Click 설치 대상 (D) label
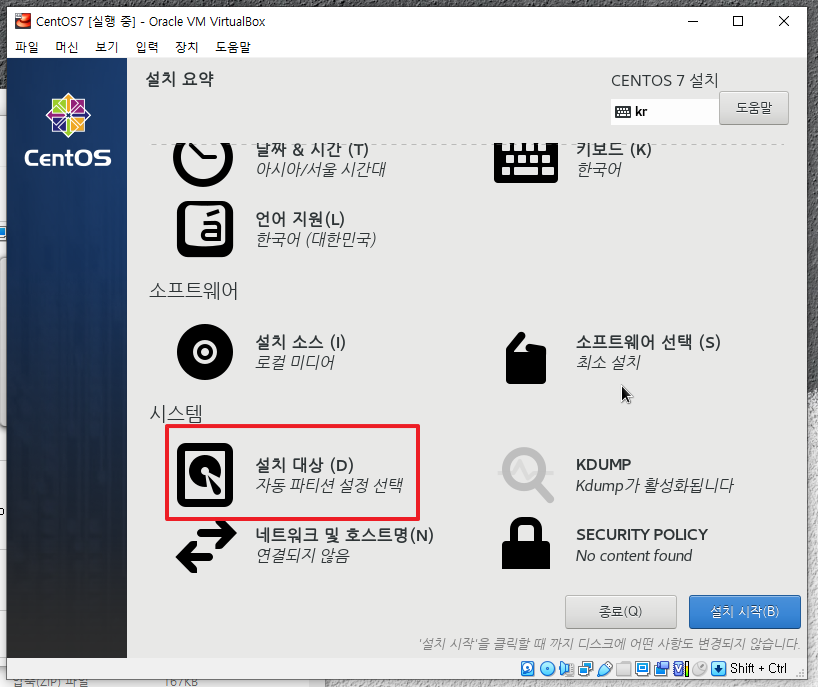 click(304, 465)
